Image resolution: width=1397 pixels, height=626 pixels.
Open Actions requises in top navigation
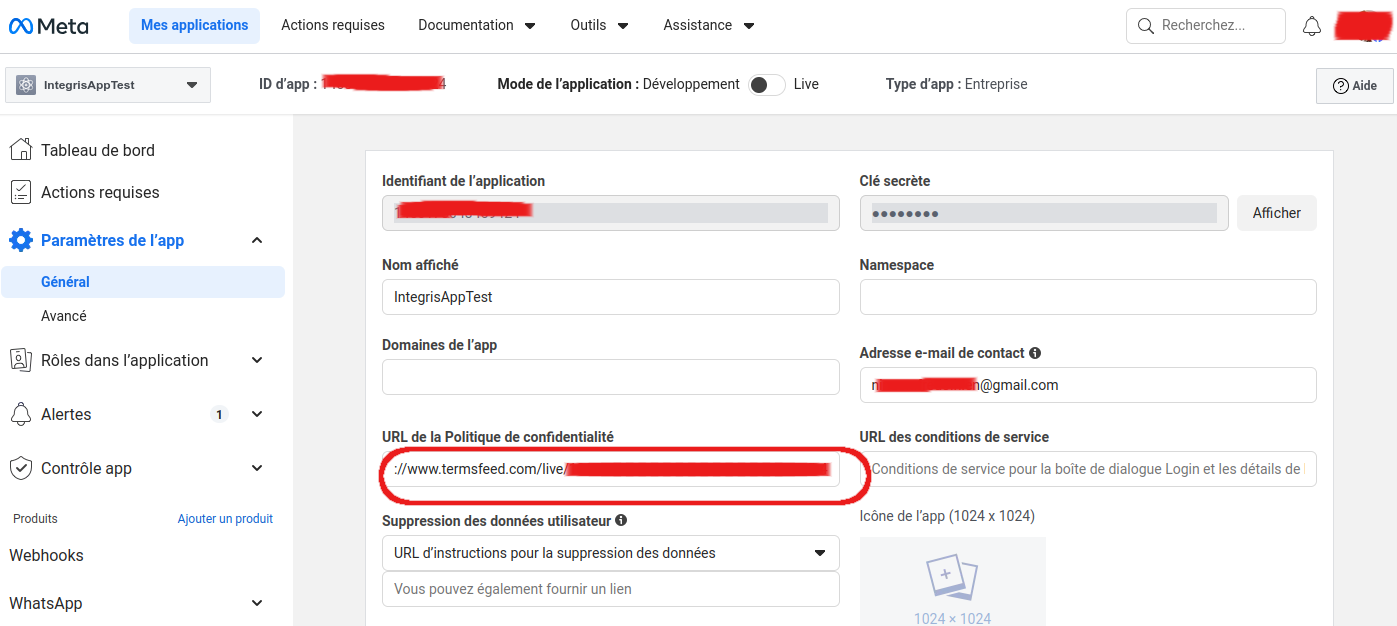click(333, 25)
